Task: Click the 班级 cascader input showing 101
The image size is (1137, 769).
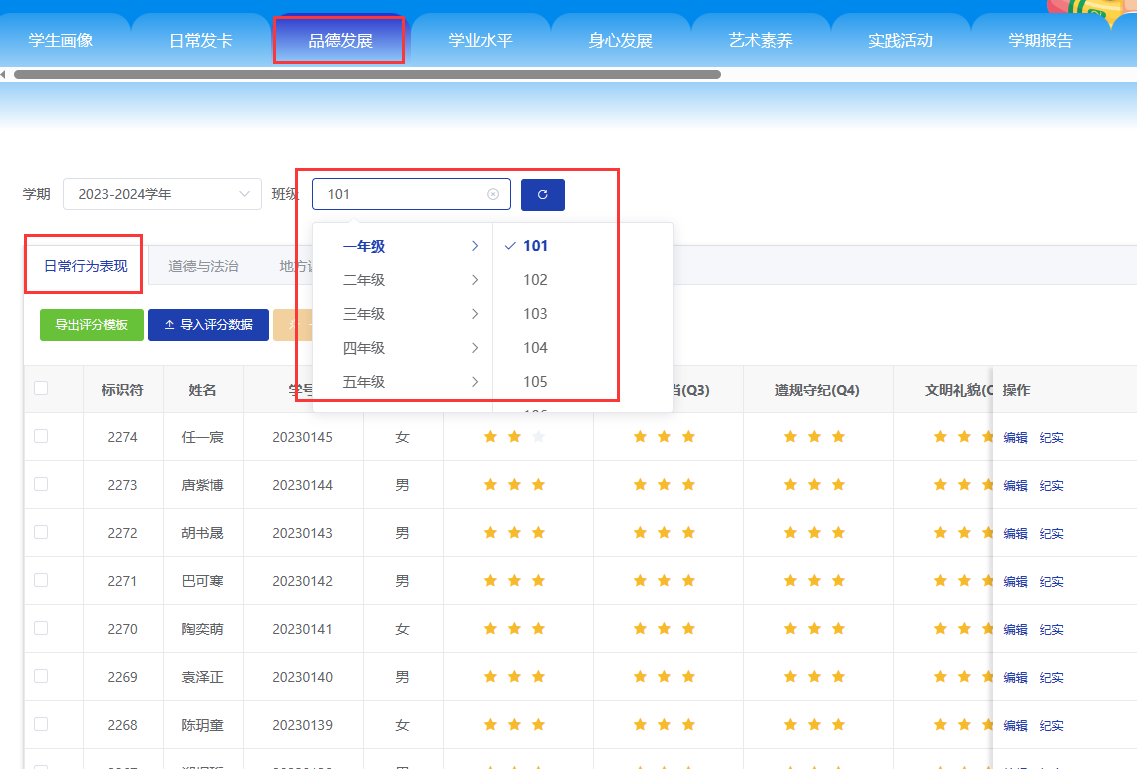Action: click(x=411, y=194)
